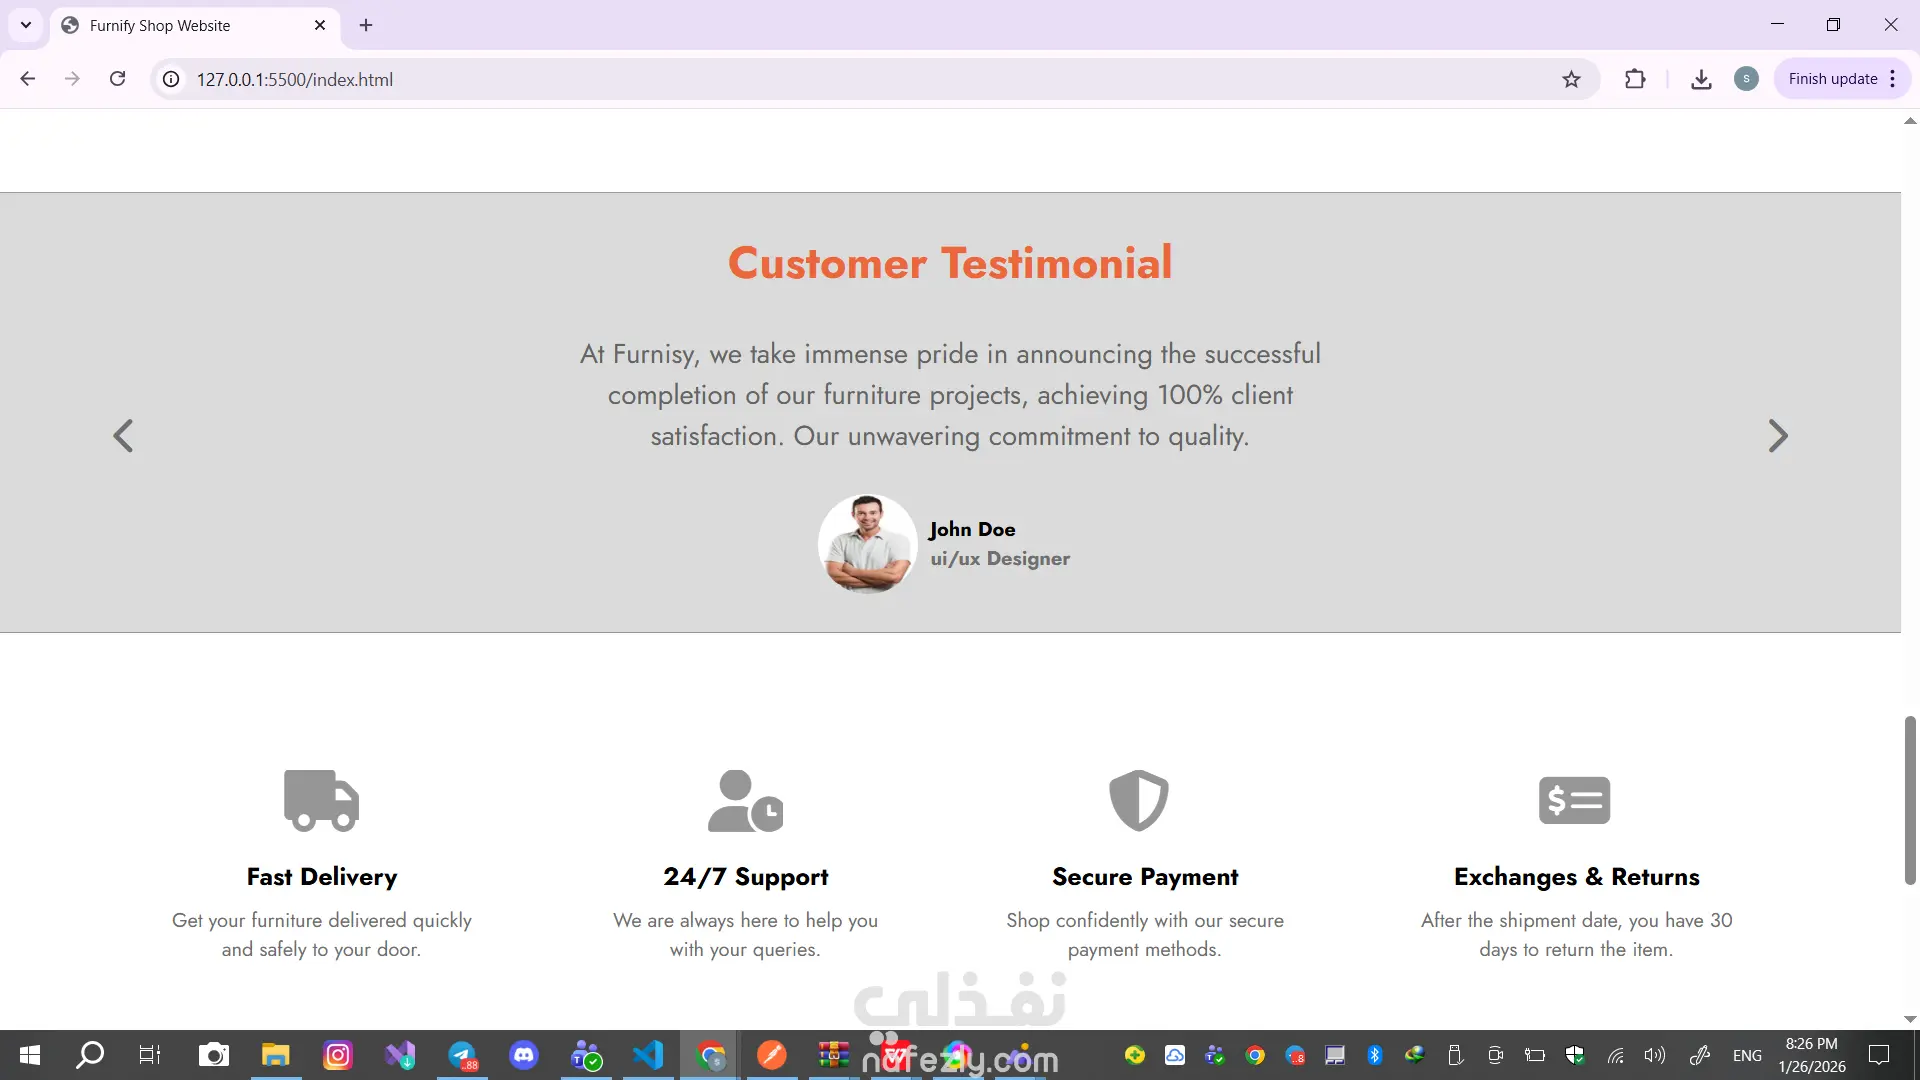View site information icon in address bar
The width and height of the screenshot is (1920, 1080).
(x=172, y=79)
